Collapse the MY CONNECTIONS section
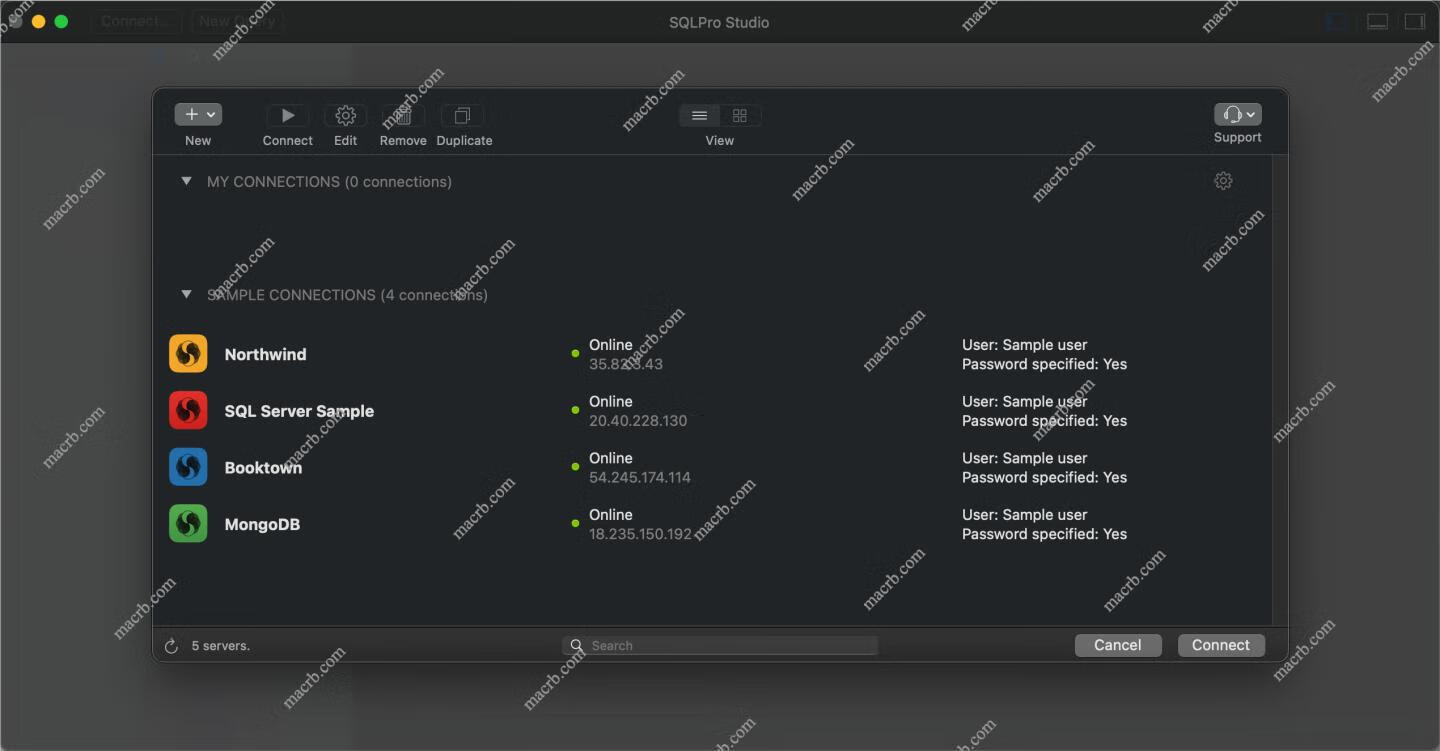This screenshot has width=1440, height=751. (x=186, y=181)
